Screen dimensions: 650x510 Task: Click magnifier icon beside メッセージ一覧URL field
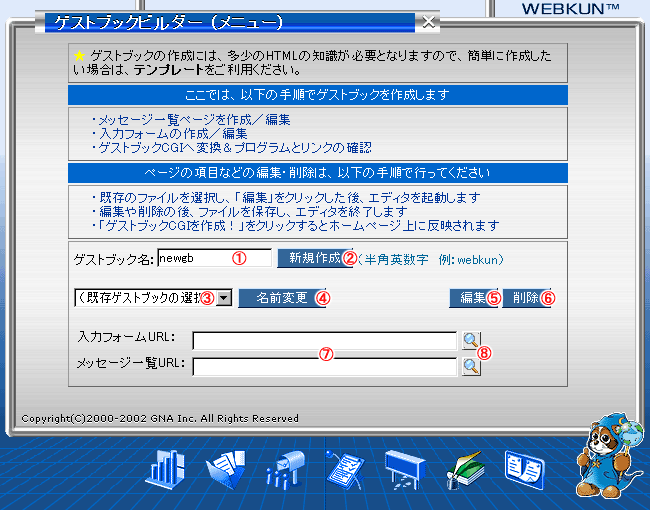470,366
